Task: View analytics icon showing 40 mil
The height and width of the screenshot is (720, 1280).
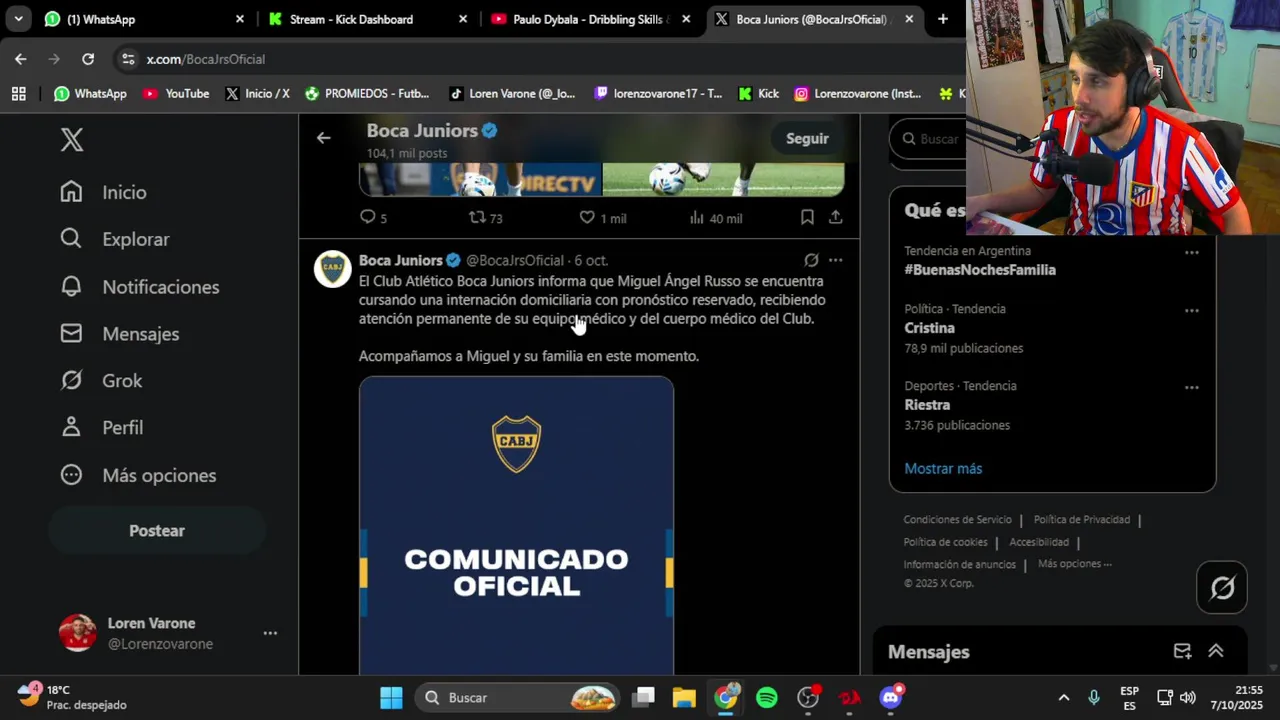Action: click(x=698, y=217)
